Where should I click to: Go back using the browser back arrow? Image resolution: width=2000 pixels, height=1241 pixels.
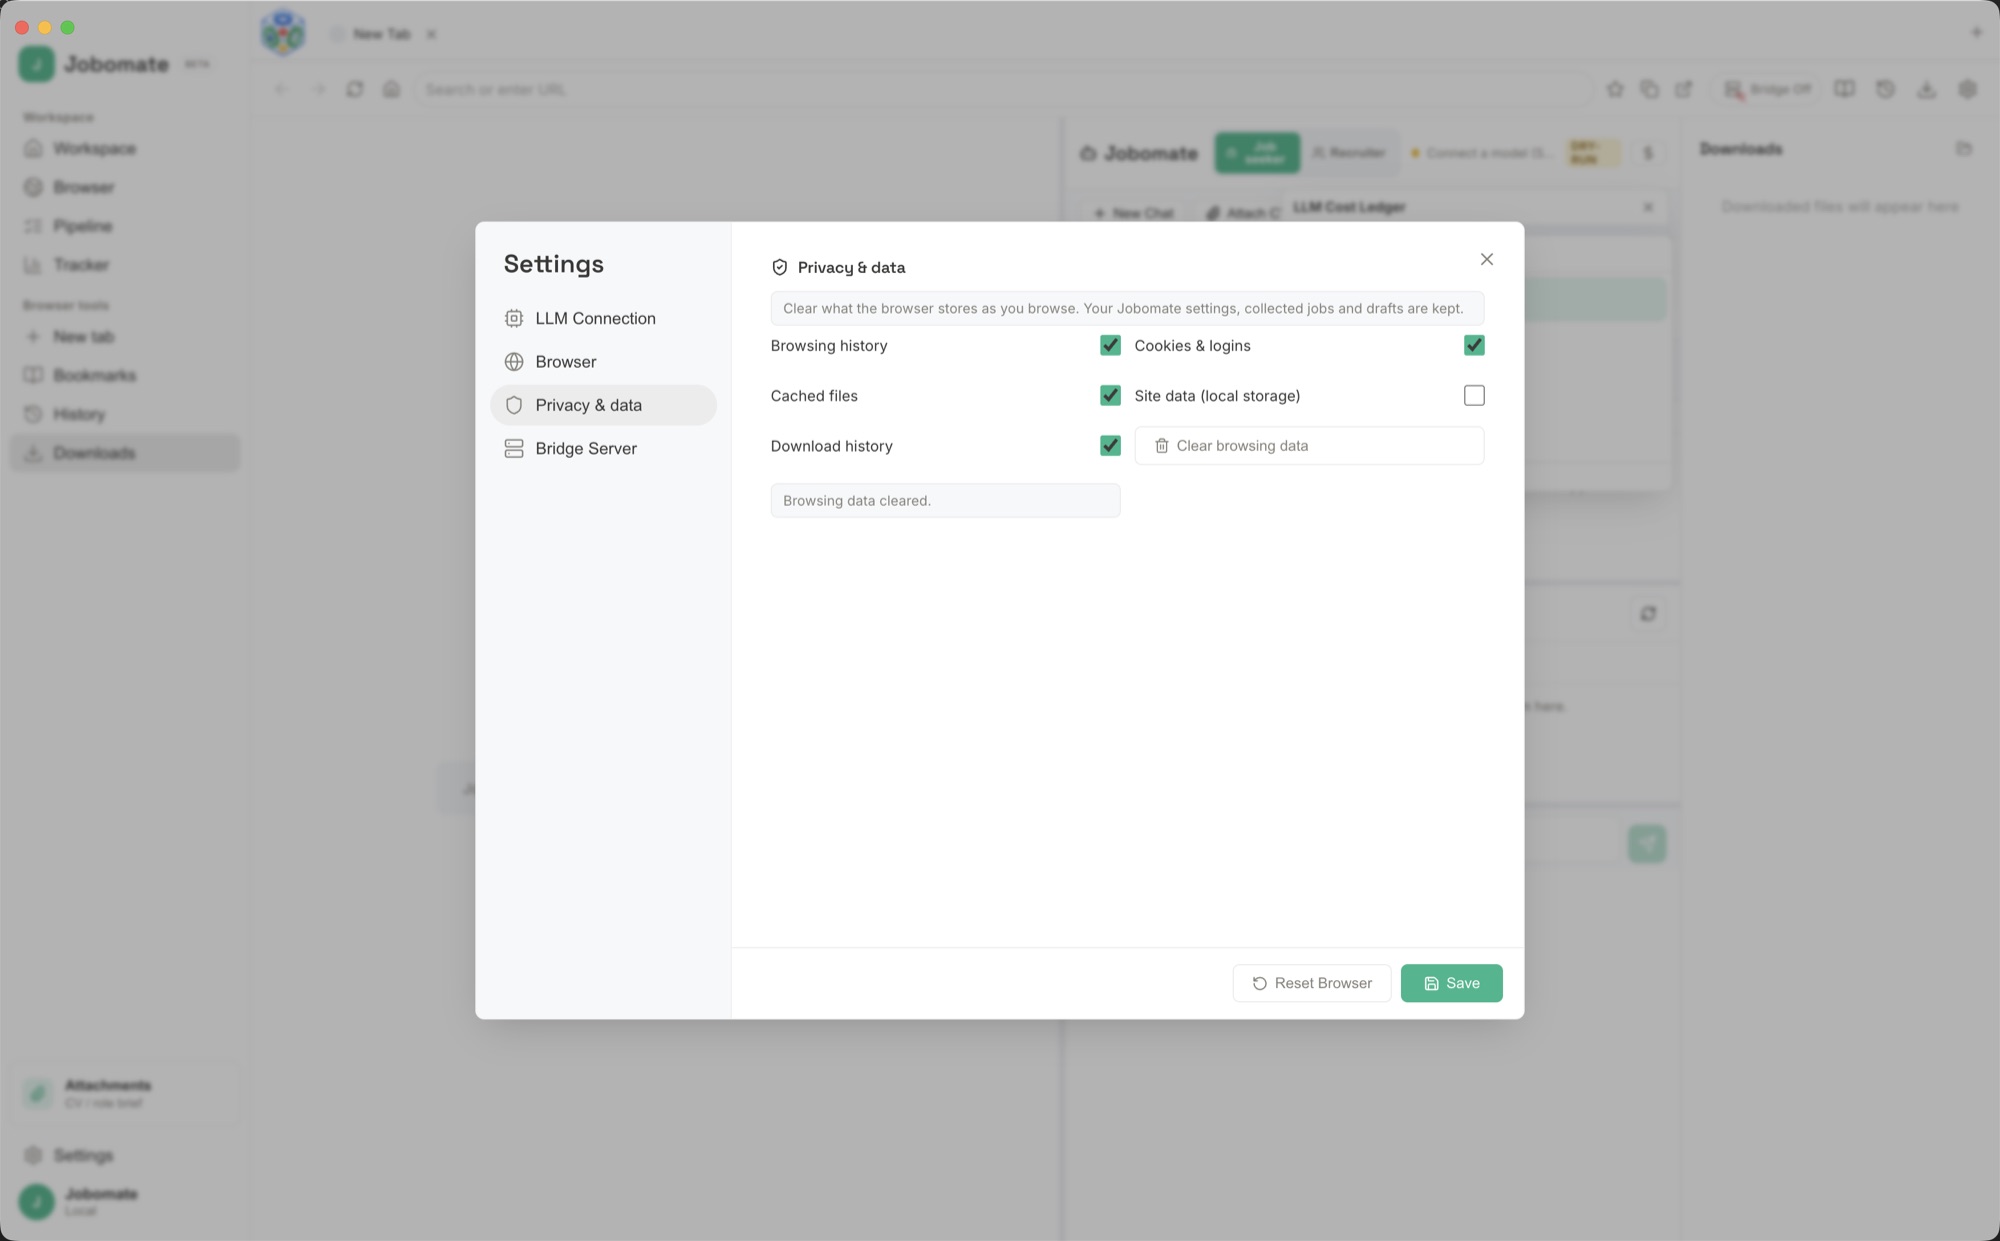[281, 89]
